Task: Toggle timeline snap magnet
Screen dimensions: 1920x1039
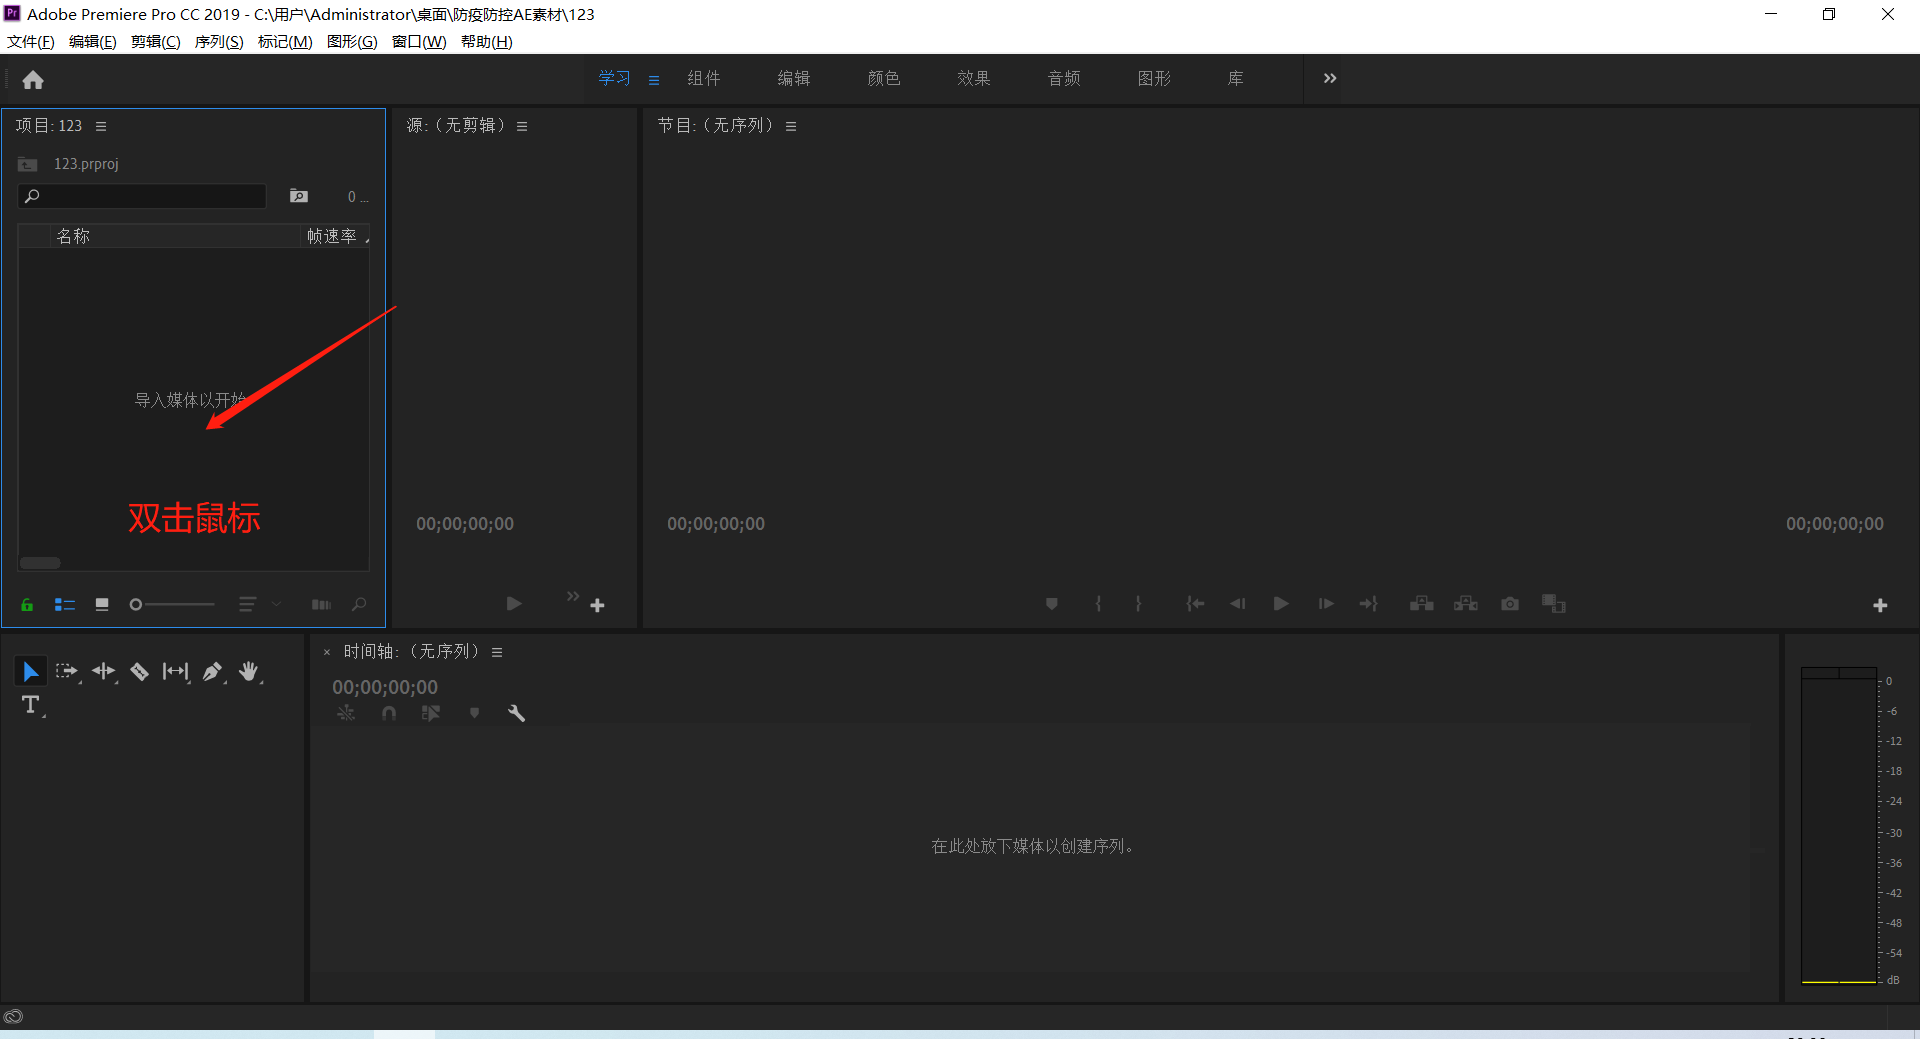Action: (389, 713)
